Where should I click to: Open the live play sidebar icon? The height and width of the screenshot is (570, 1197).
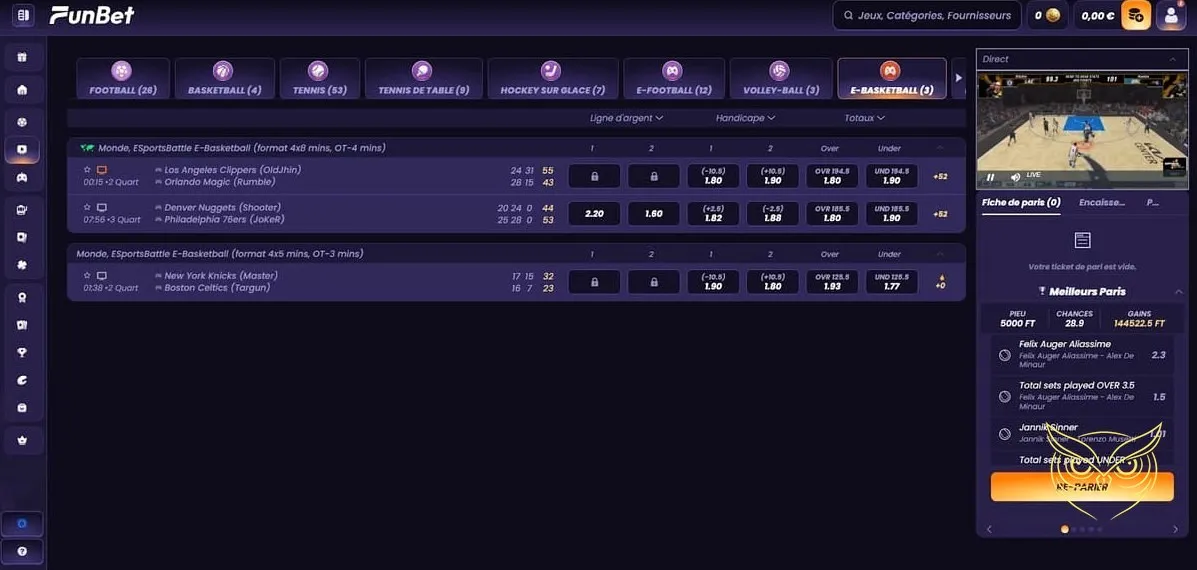(x=22, y=150)
